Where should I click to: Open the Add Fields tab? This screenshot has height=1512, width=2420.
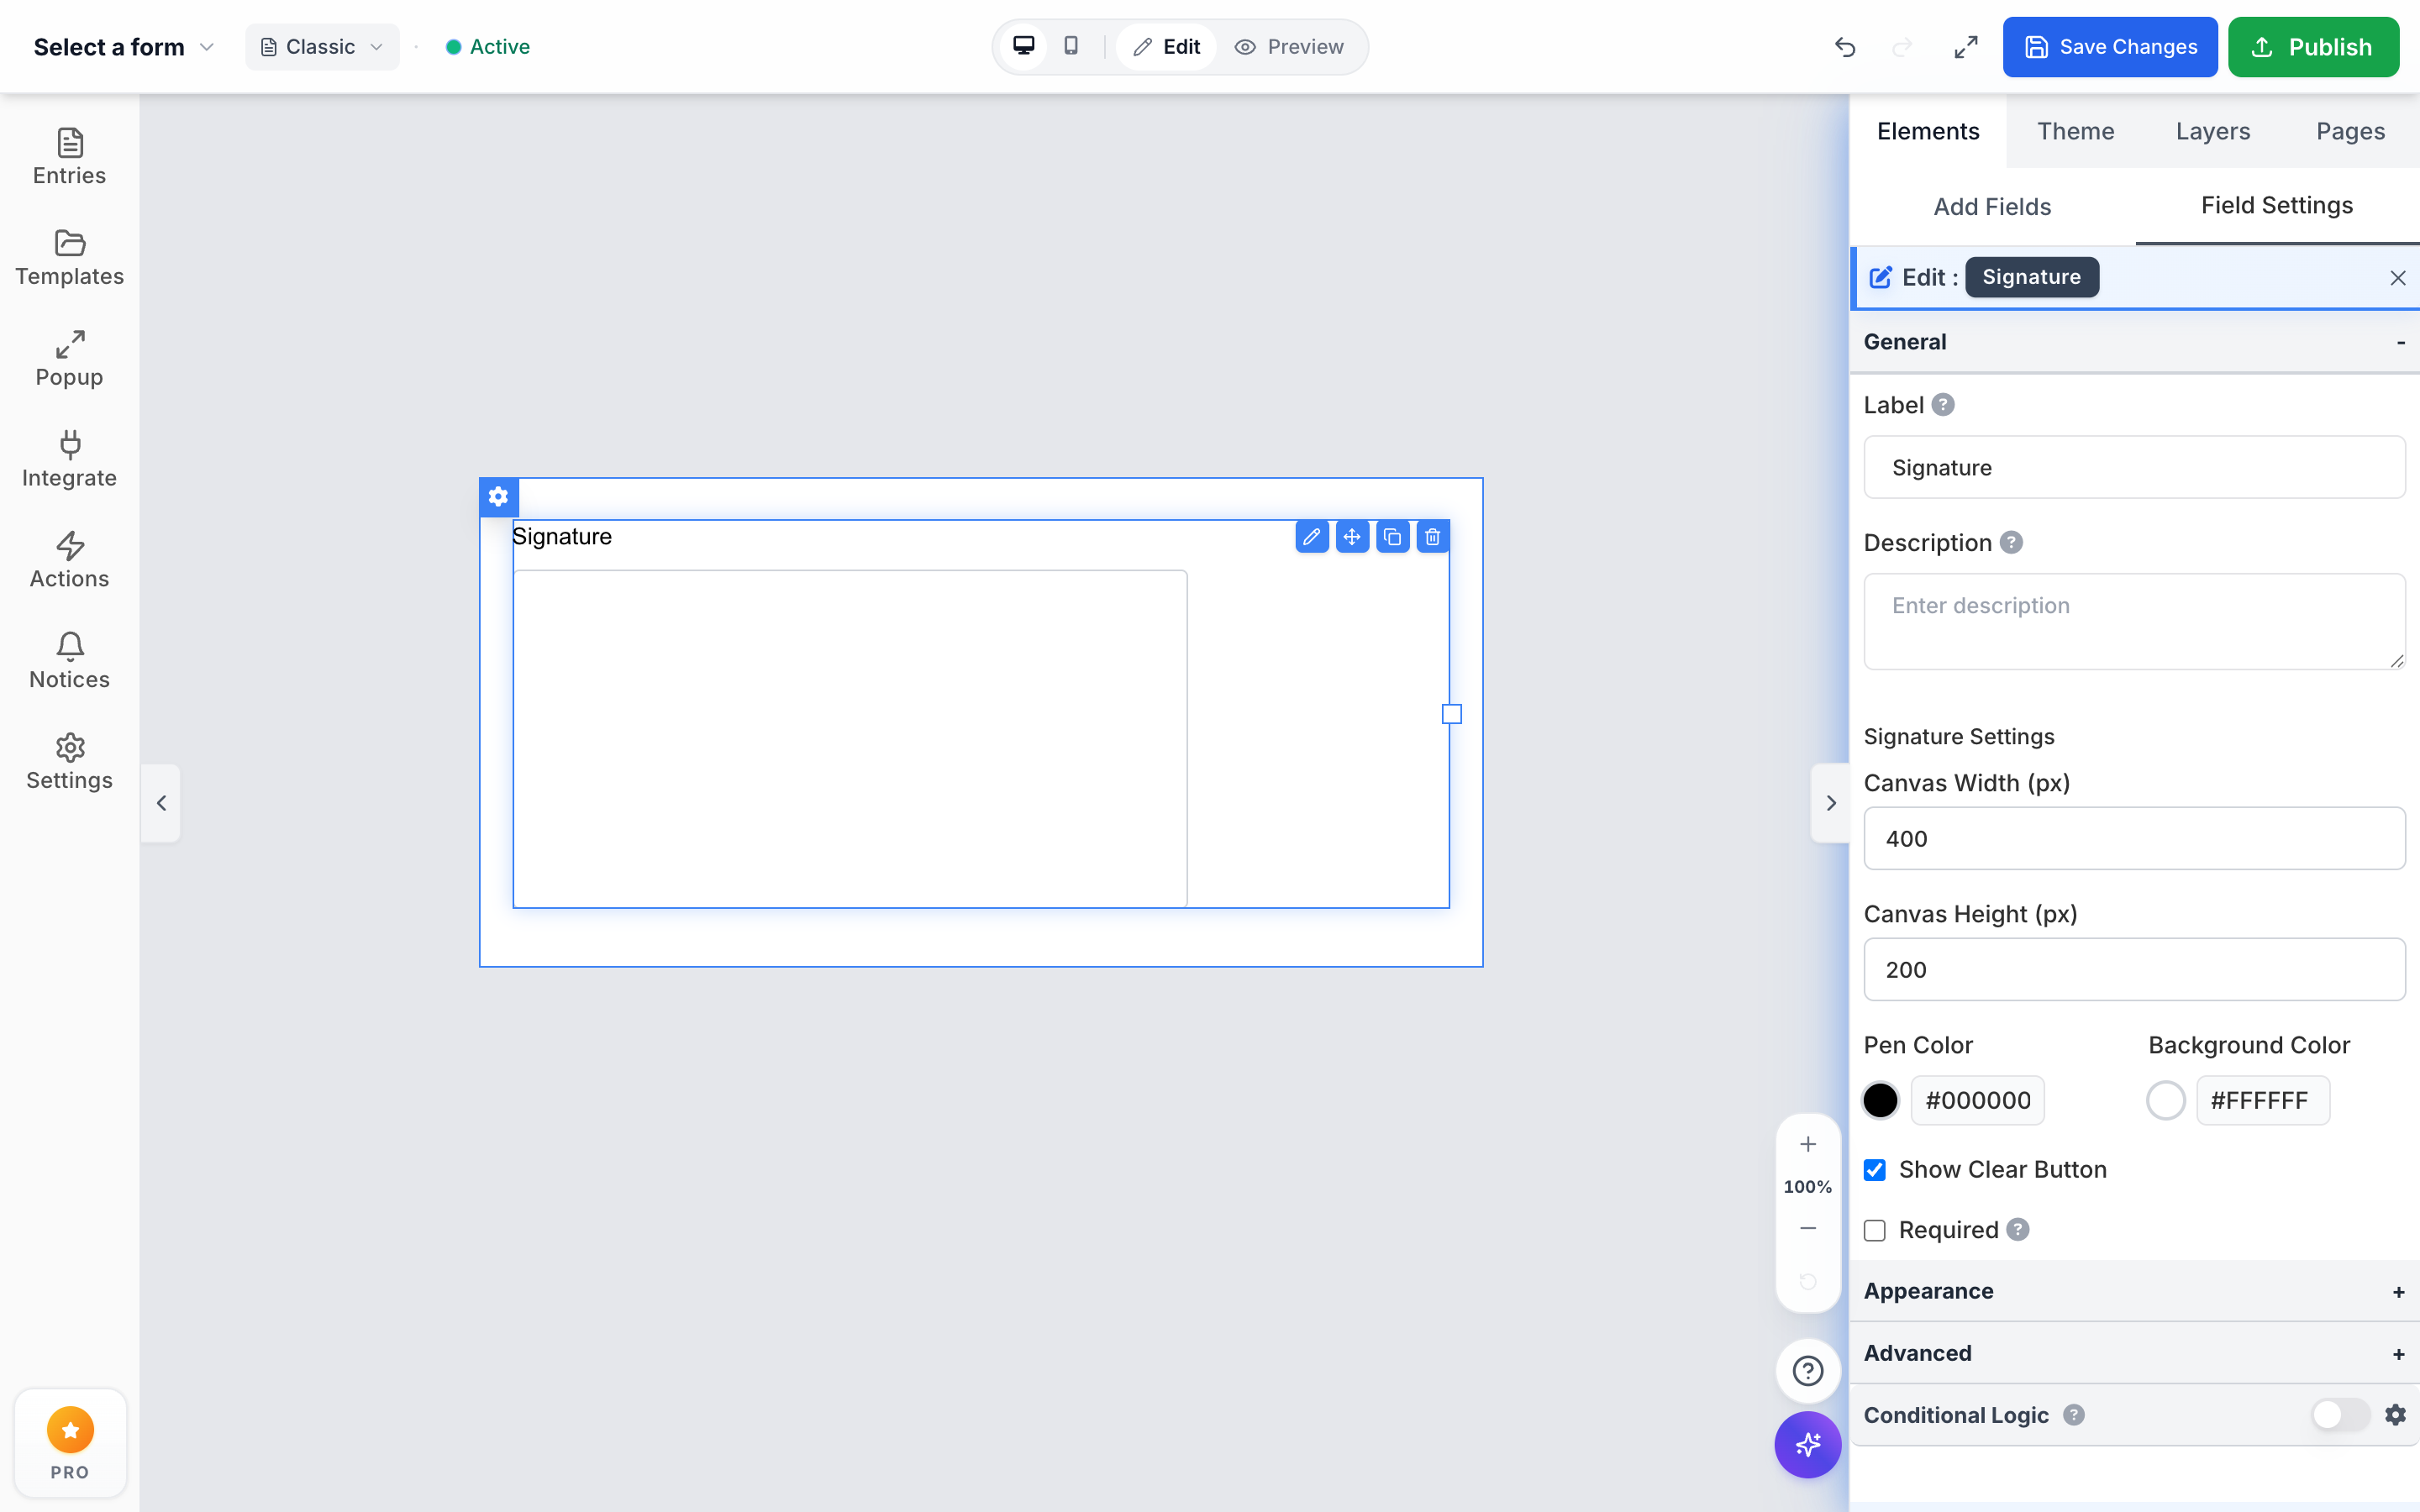pos(1992,207)
